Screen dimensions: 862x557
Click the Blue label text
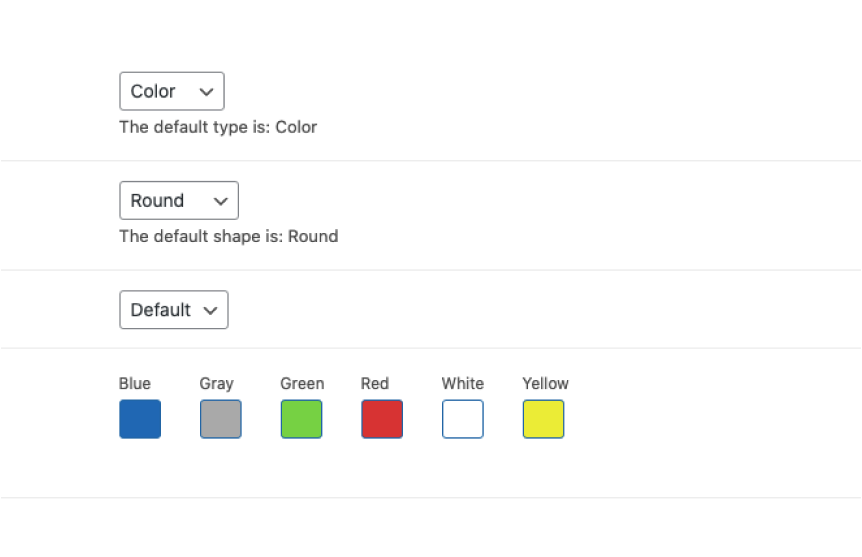135,383
